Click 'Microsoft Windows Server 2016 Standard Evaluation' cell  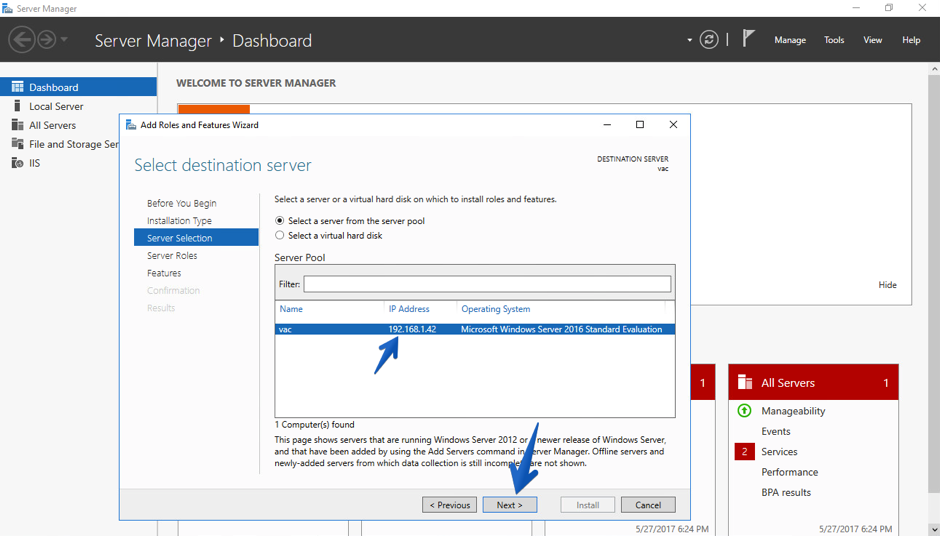coord(561,329)
